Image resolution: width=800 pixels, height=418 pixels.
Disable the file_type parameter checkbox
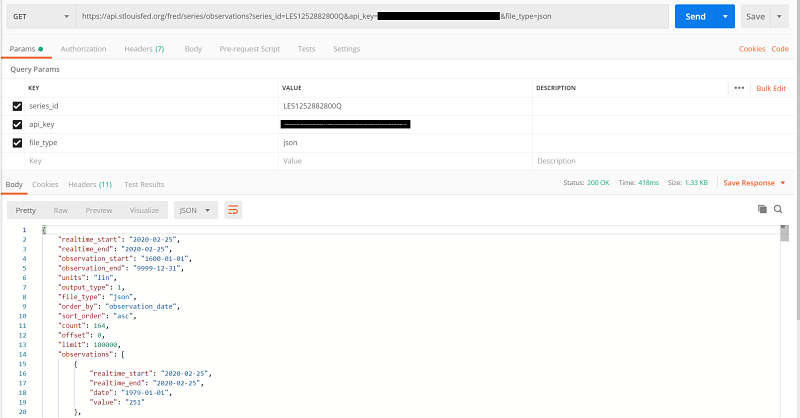pos(17,142)
